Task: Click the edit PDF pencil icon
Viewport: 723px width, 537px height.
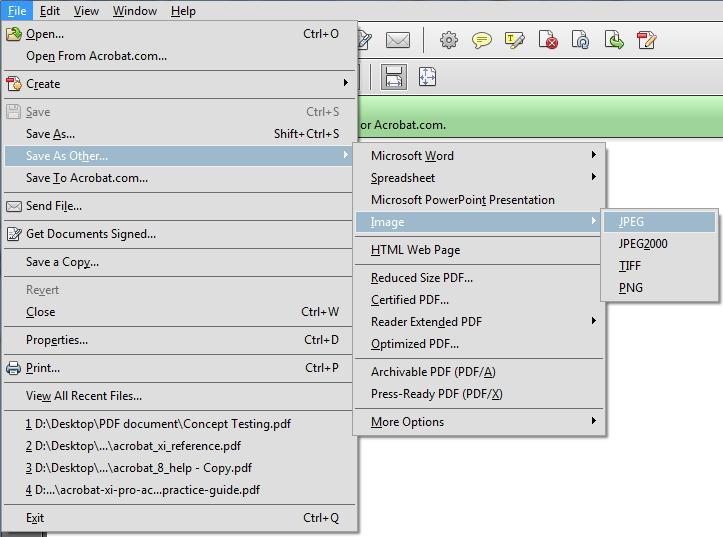Action: coord(646,40)
